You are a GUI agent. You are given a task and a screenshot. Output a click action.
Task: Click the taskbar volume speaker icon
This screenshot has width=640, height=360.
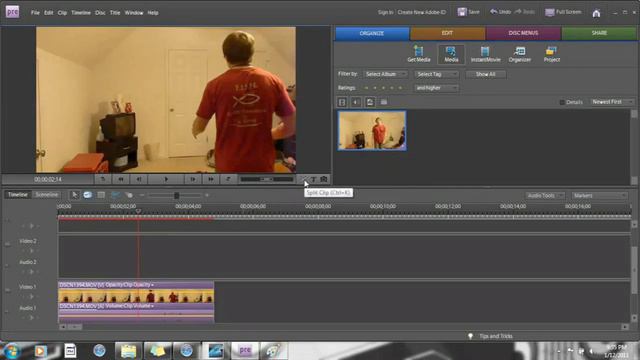(x=592, y=351)
